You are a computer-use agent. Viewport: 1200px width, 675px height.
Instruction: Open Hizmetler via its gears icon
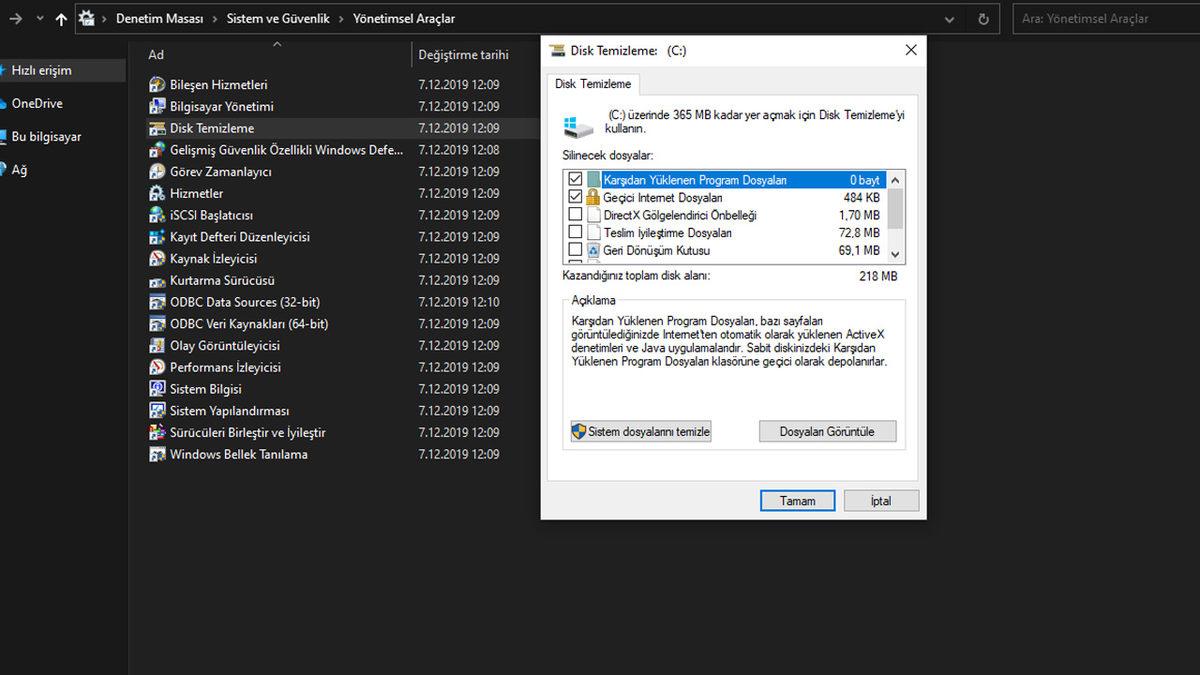159,193
